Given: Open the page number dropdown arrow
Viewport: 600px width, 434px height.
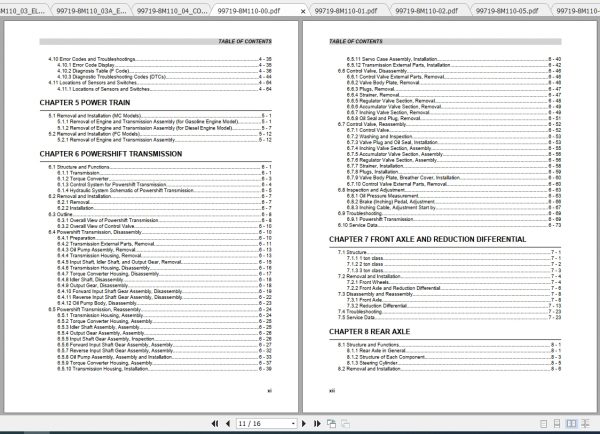Looking at the screenshot, I should click(293, 424).
